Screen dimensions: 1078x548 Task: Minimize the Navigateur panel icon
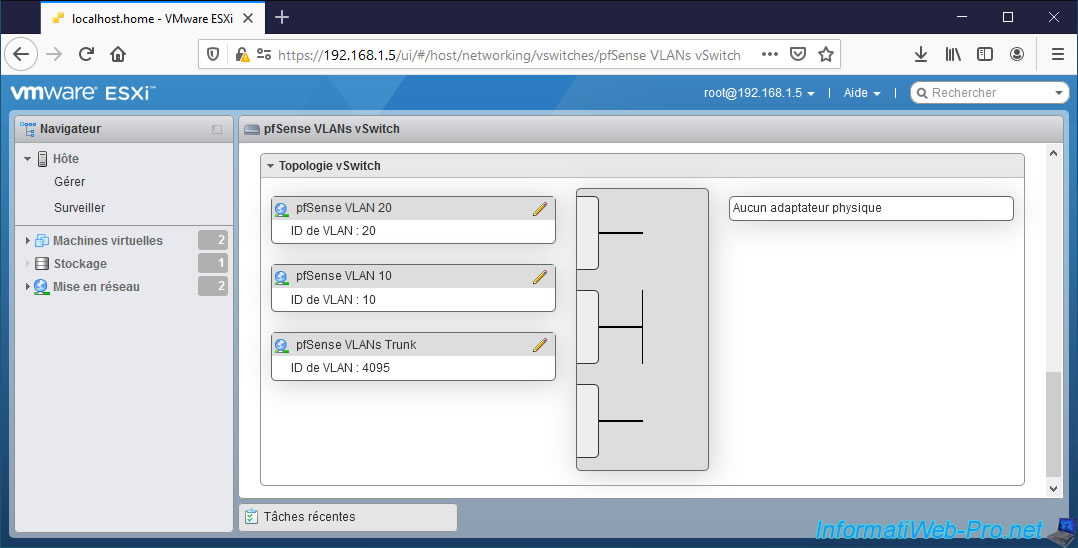(217, 129)
